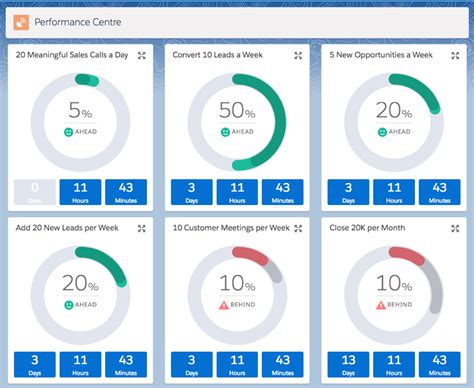Image resolution: width=474 pixels, height=388 pixels.
Task: Expand the 20 Meaningful Sales Calls card
Action: tap(142, 56)
